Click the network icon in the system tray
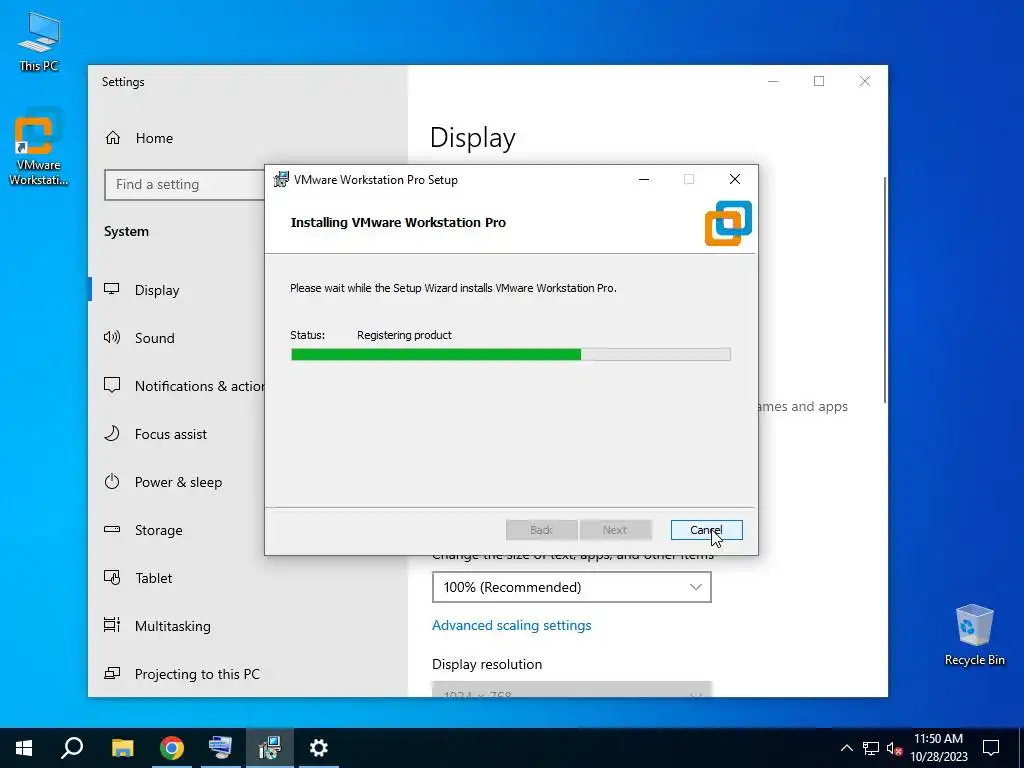 (871, 748)
